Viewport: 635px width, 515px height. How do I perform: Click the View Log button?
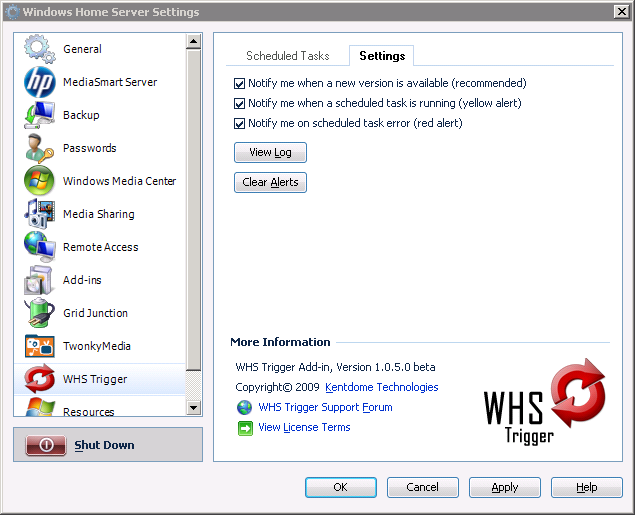[x=270, y=153]
